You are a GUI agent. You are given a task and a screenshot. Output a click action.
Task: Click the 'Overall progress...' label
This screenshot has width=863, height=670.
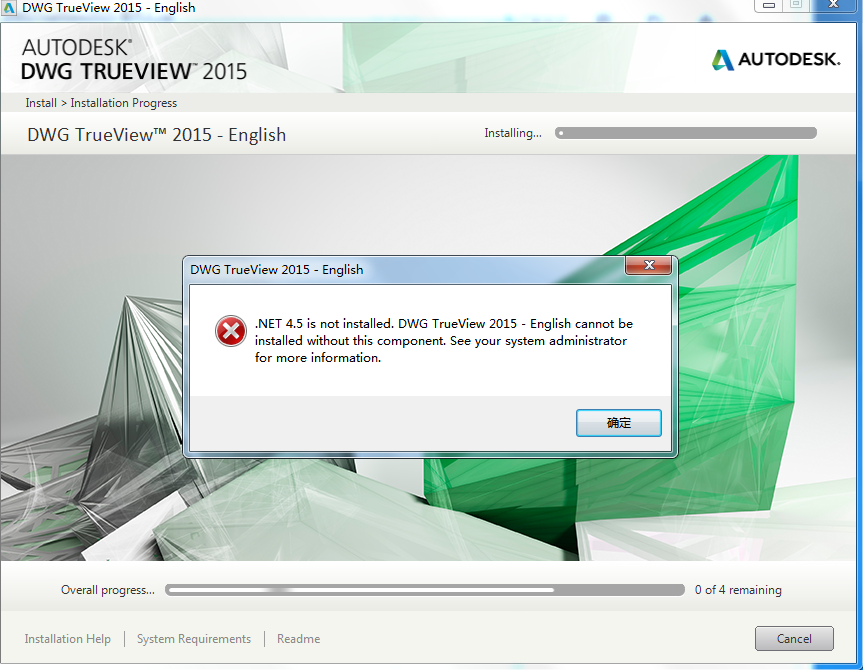(108, 590)
